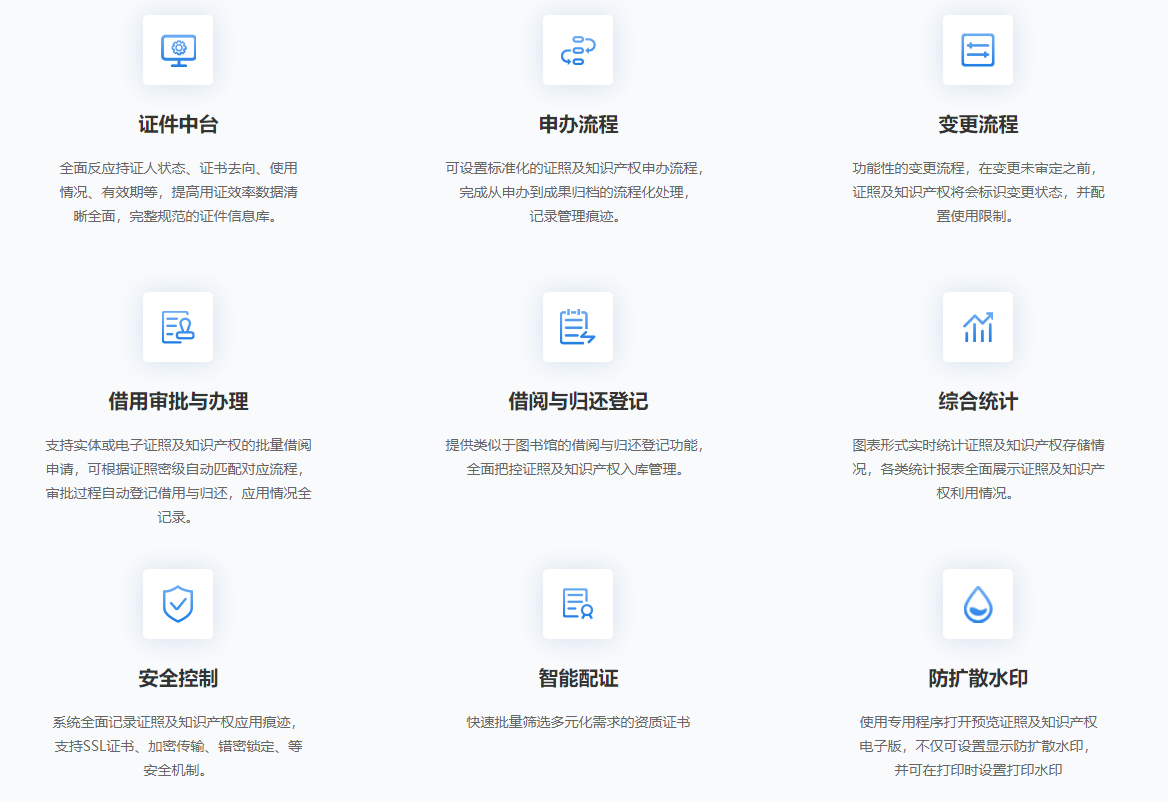The image size is (1168, 802).
Task: Open the 综合统计 heading
Action: (978, 402)
